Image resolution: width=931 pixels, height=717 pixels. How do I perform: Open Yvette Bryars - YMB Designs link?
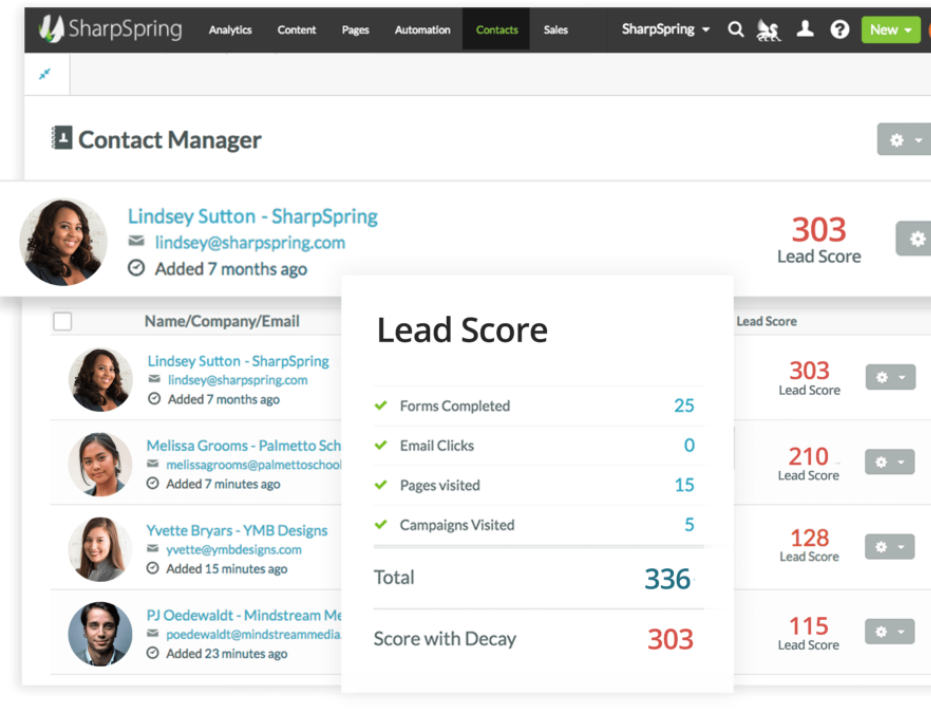[x=237, y=530]
